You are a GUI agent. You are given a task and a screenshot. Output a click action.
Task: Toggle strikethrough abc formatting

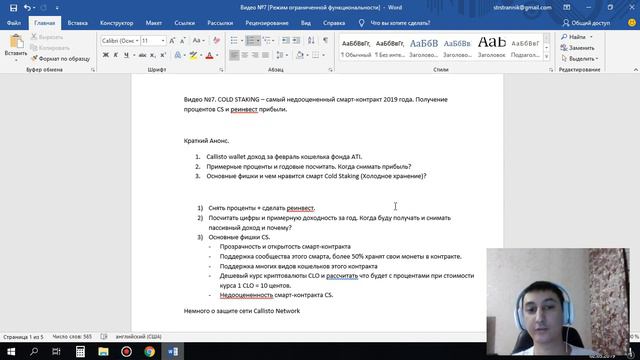(x=142, y=55)
